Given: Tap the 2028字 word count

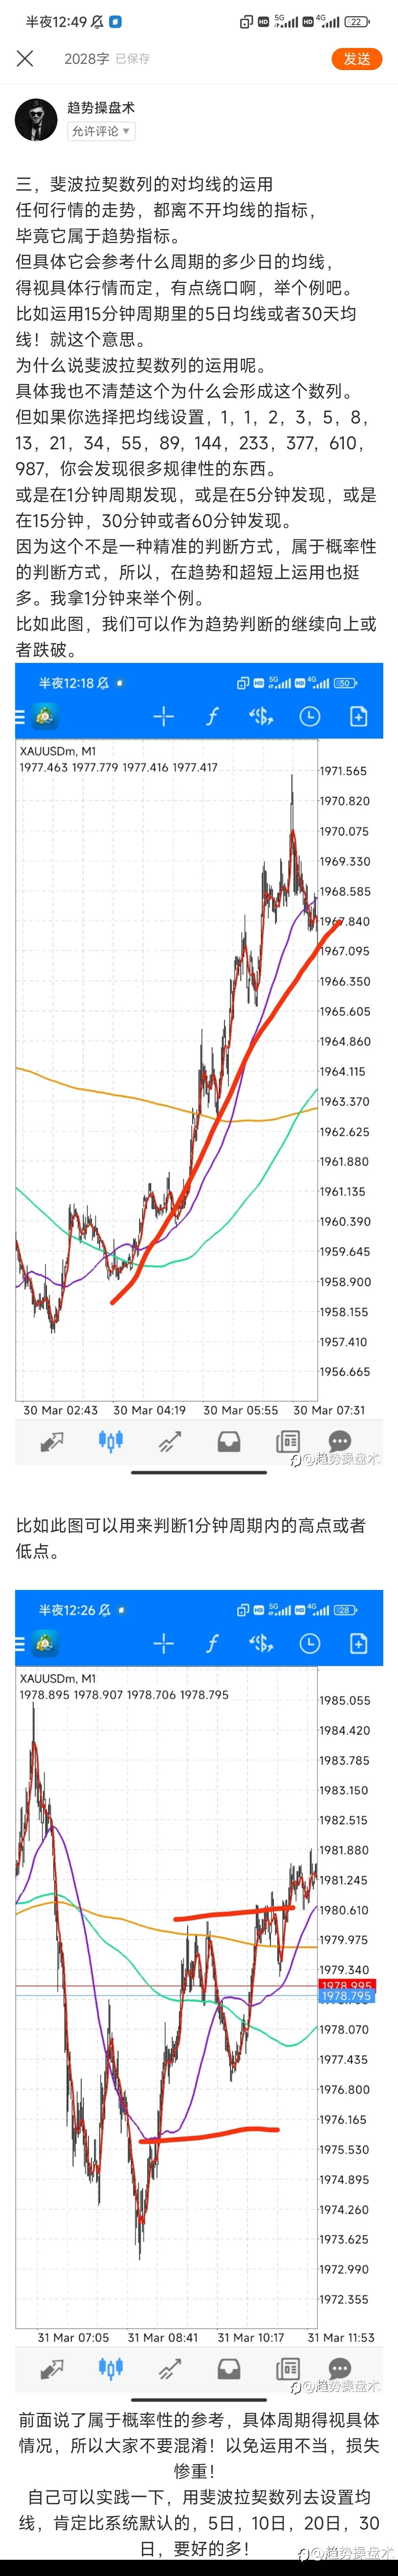Looking at the screenshot, I should [x=87, y=59].
